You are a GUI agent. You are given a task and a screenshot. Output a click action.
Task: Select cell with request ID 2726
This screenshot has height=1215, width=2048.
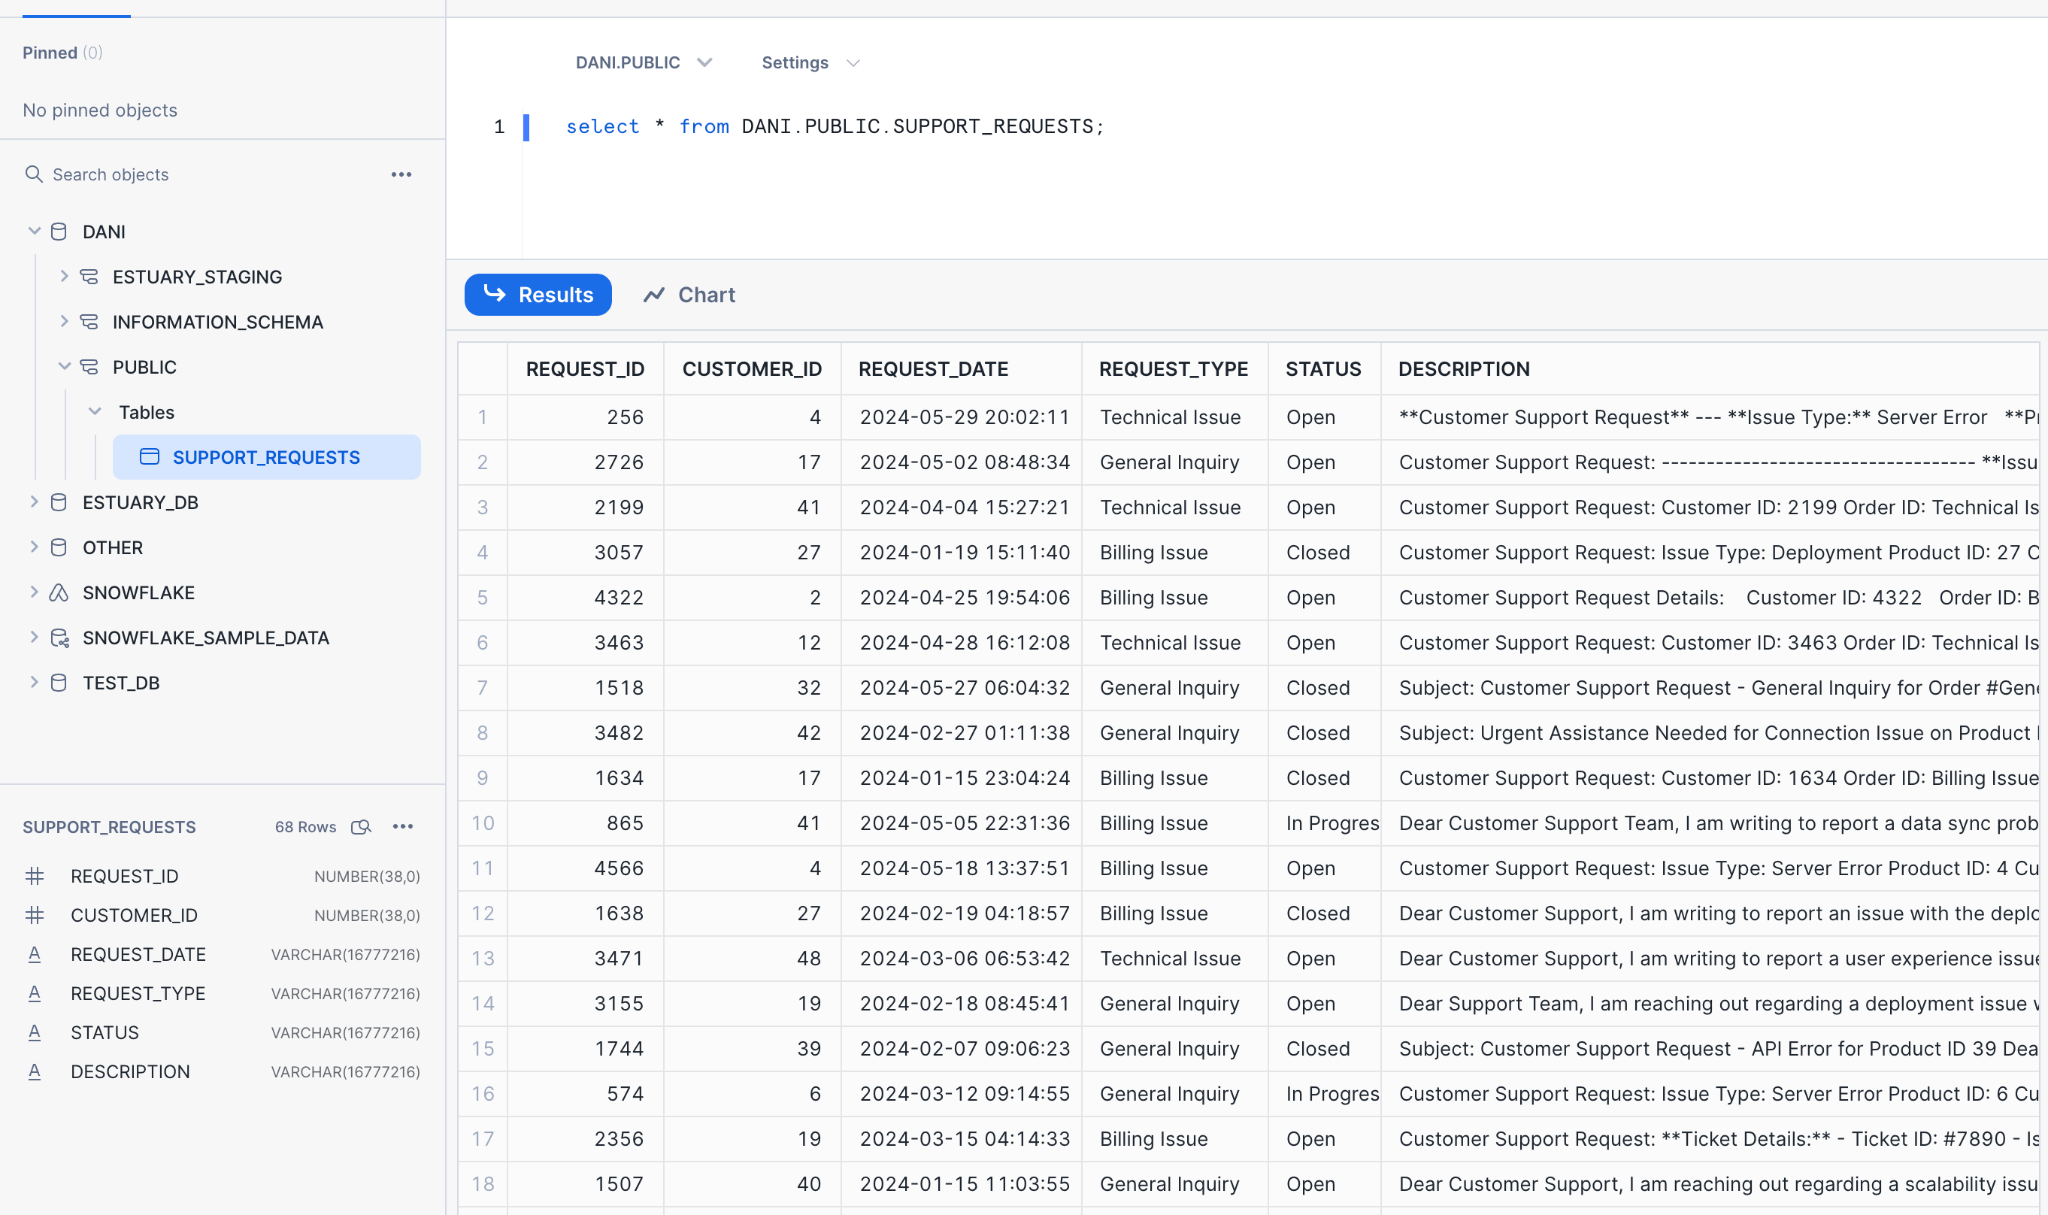pos(585,462)
